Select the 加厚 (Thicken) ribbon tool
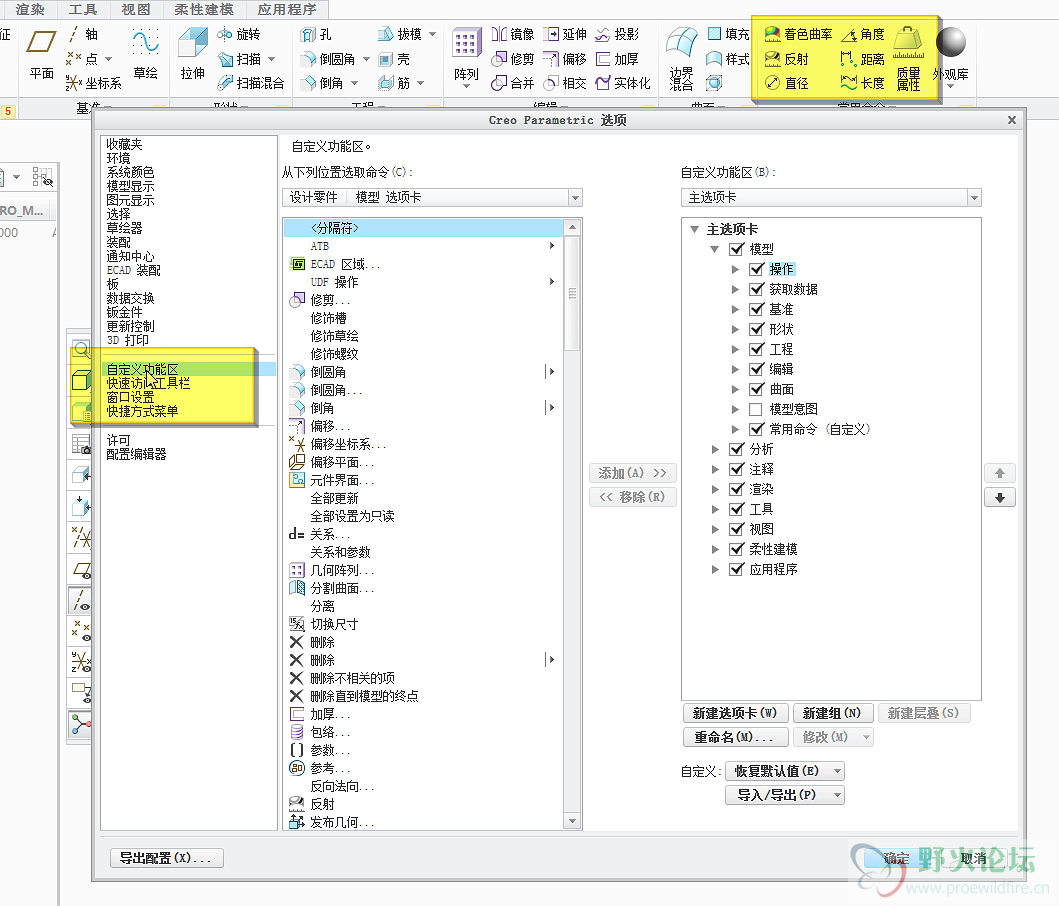This screenshot has height=906, width=1059. pyautogui.click(x=617, y=59)
